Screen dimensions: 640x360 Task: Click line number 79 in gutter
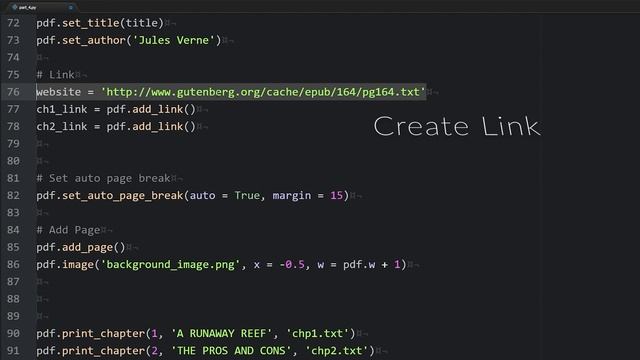click(x=13, y=144)
